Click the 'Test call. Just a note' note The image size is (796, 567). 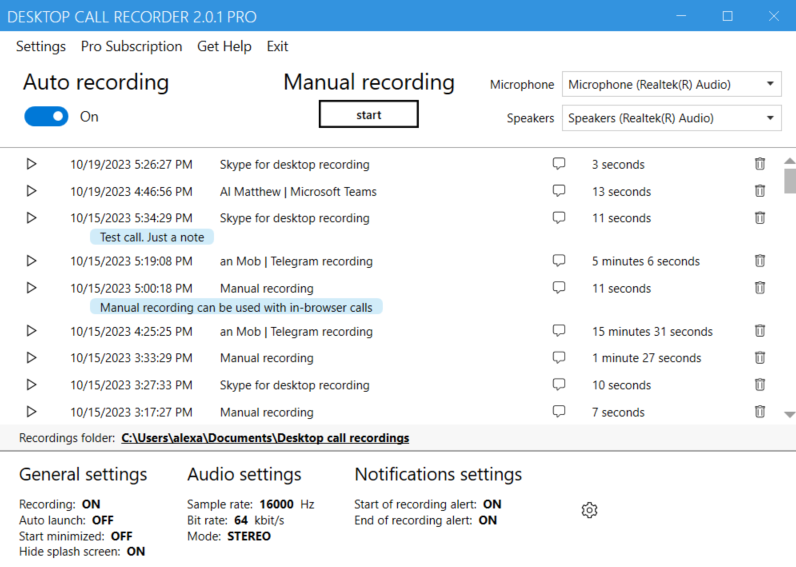(x=152, y=237)
